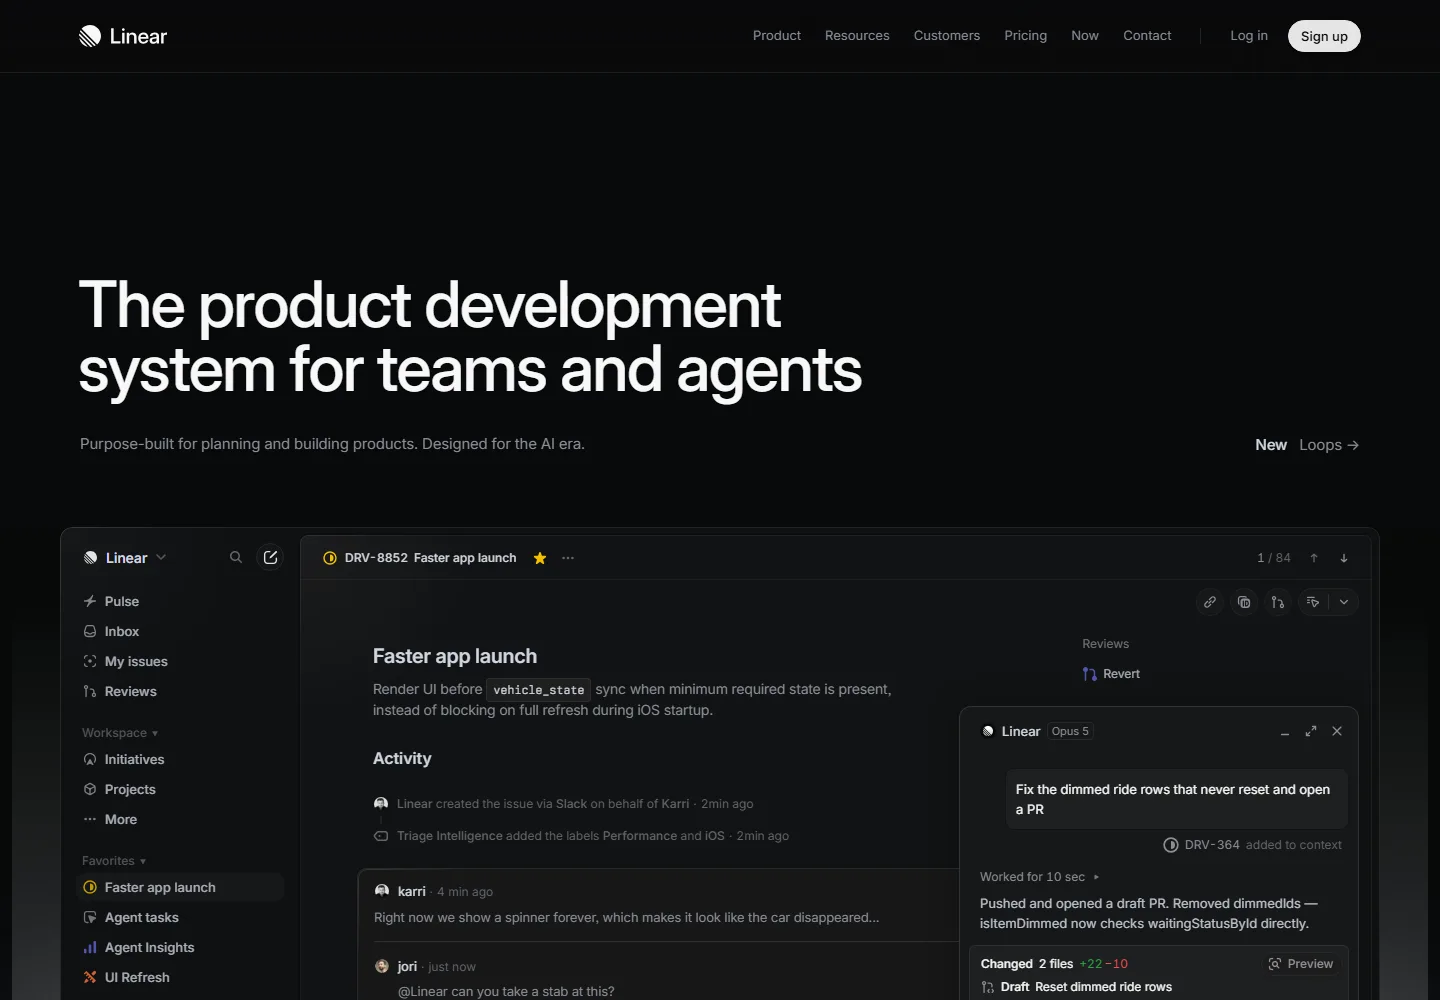The image size is (1440, 1000).
Task: Click the copy issue ID icon
Action: pos(1244,602)
